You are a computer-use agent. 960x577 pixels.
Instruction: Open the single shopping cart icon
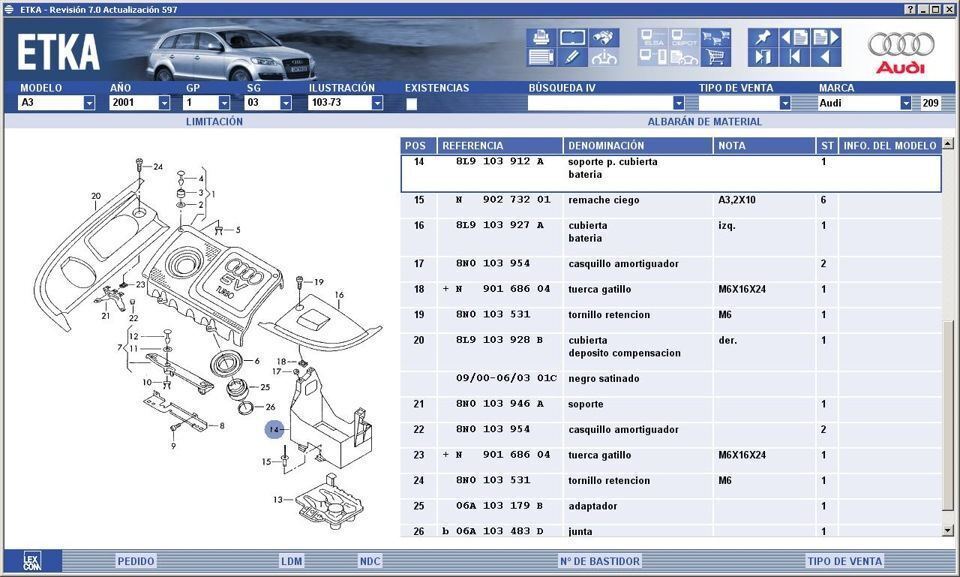click(715, 57)
